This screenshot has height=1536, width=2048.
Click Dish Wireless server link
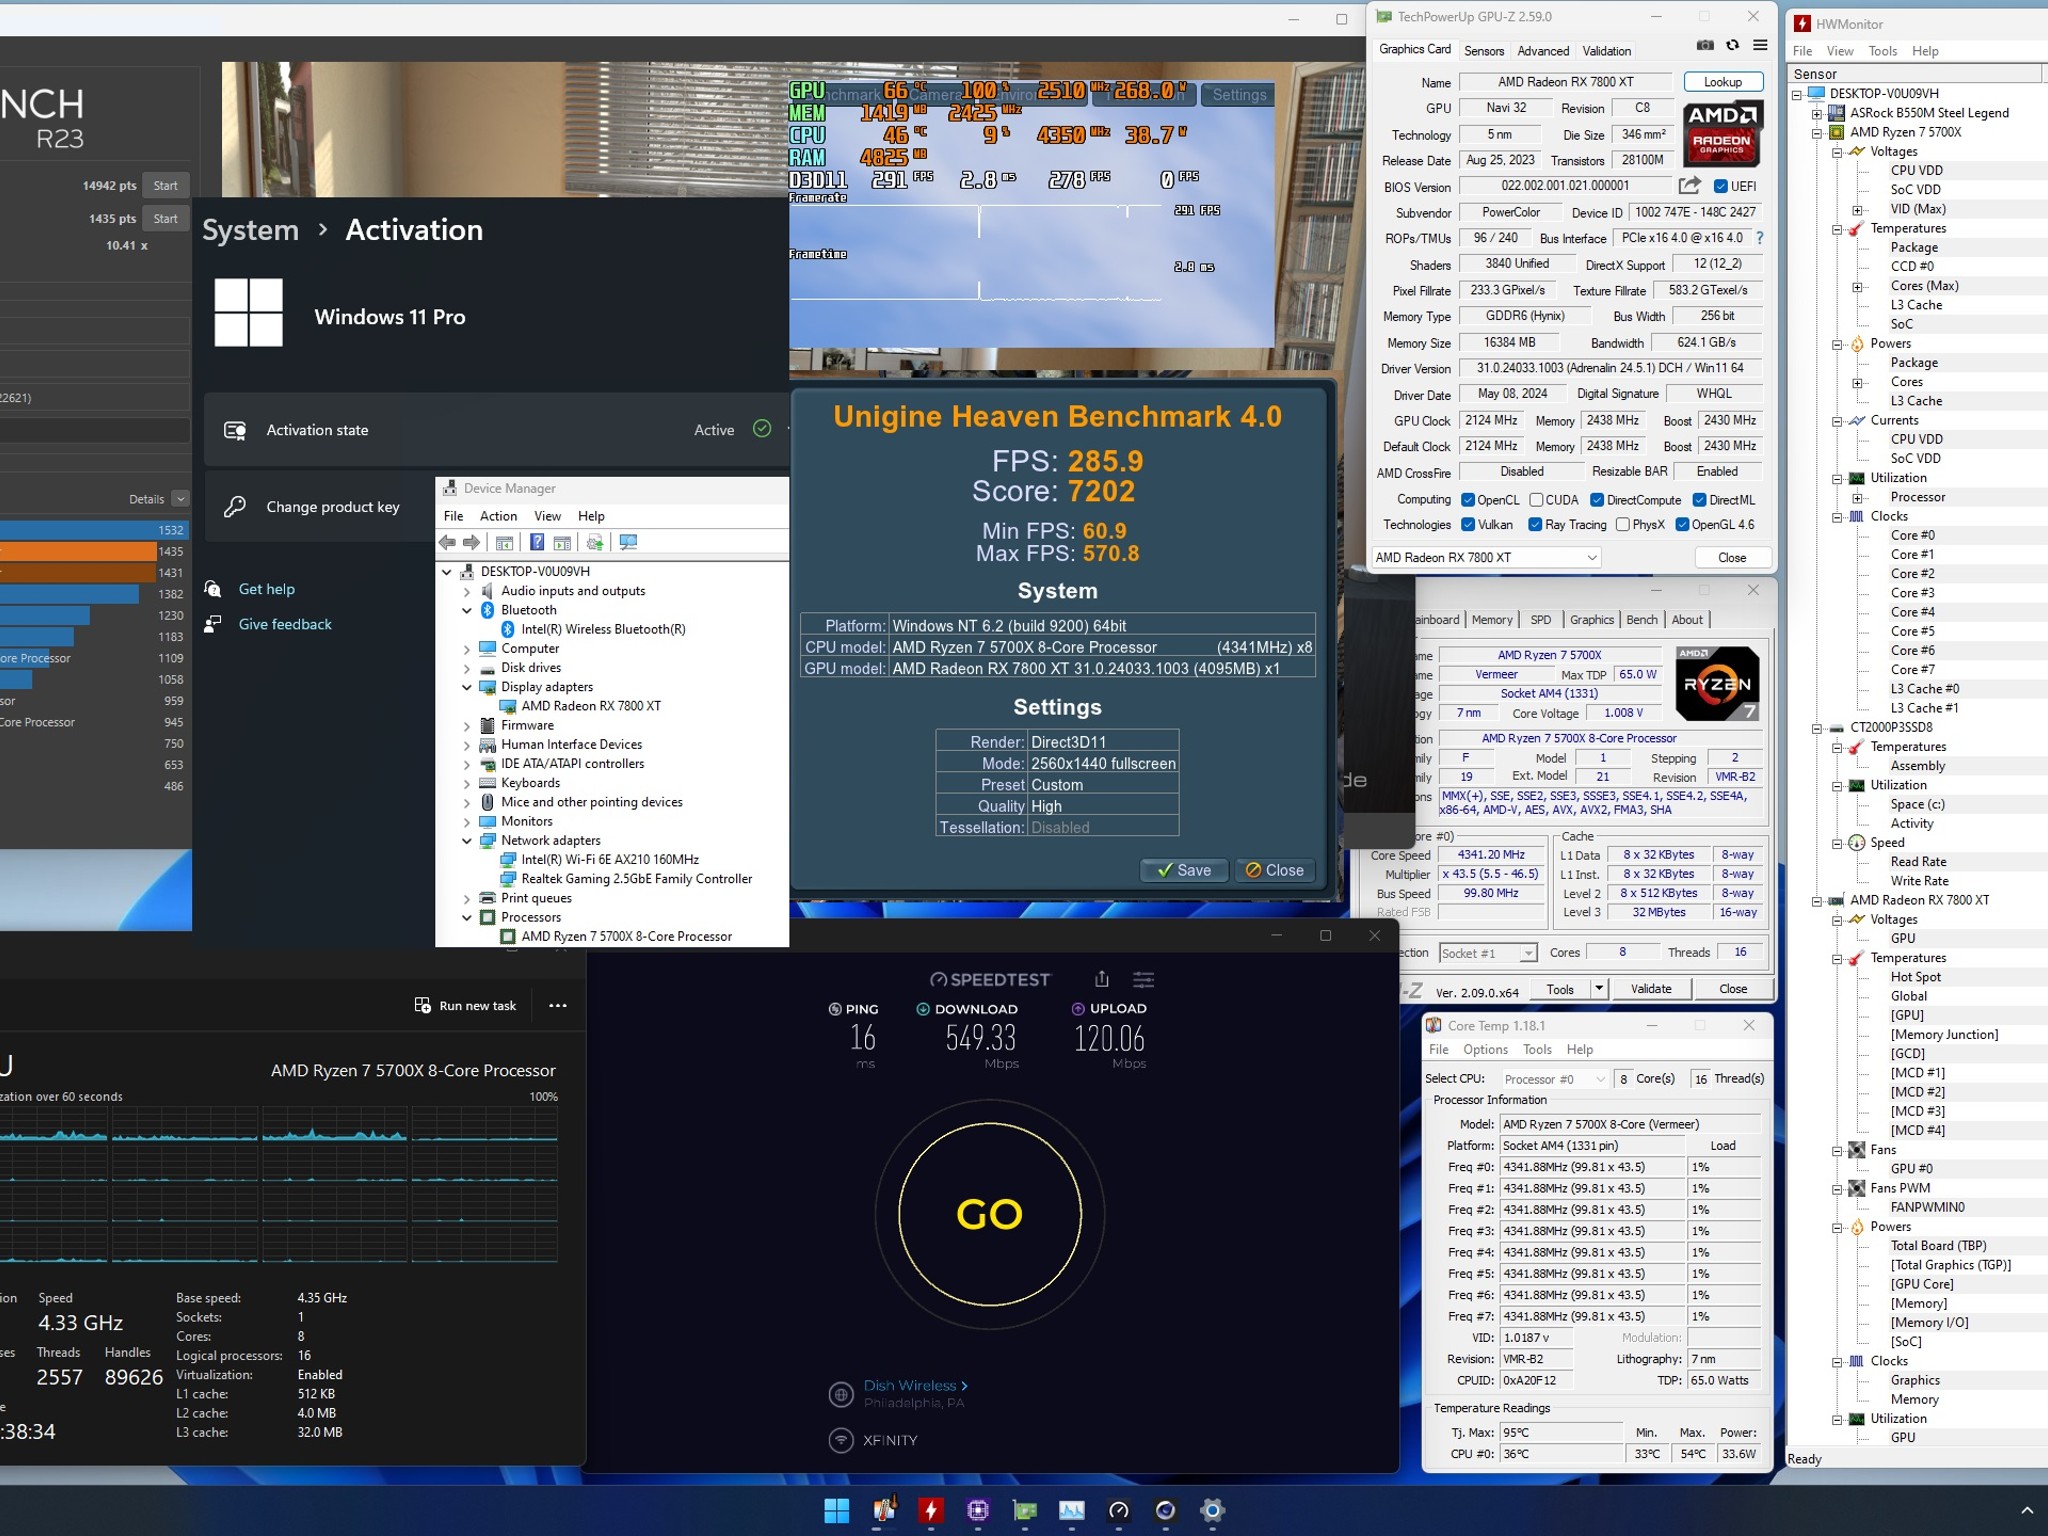[915, 1385]
